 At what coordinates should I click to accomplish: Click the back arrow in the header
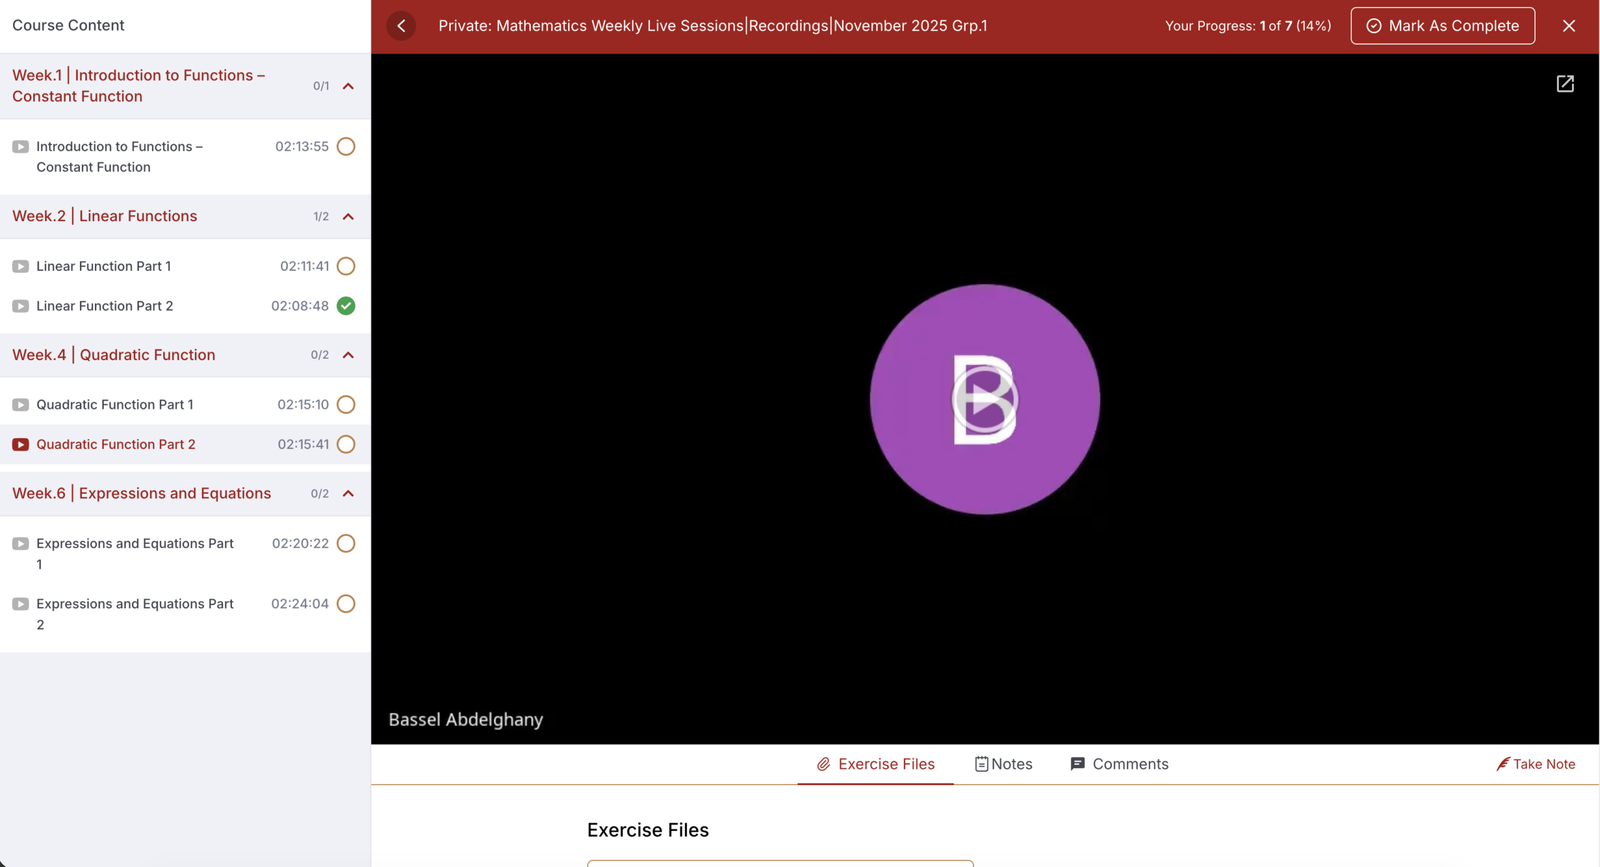(401, 26)
